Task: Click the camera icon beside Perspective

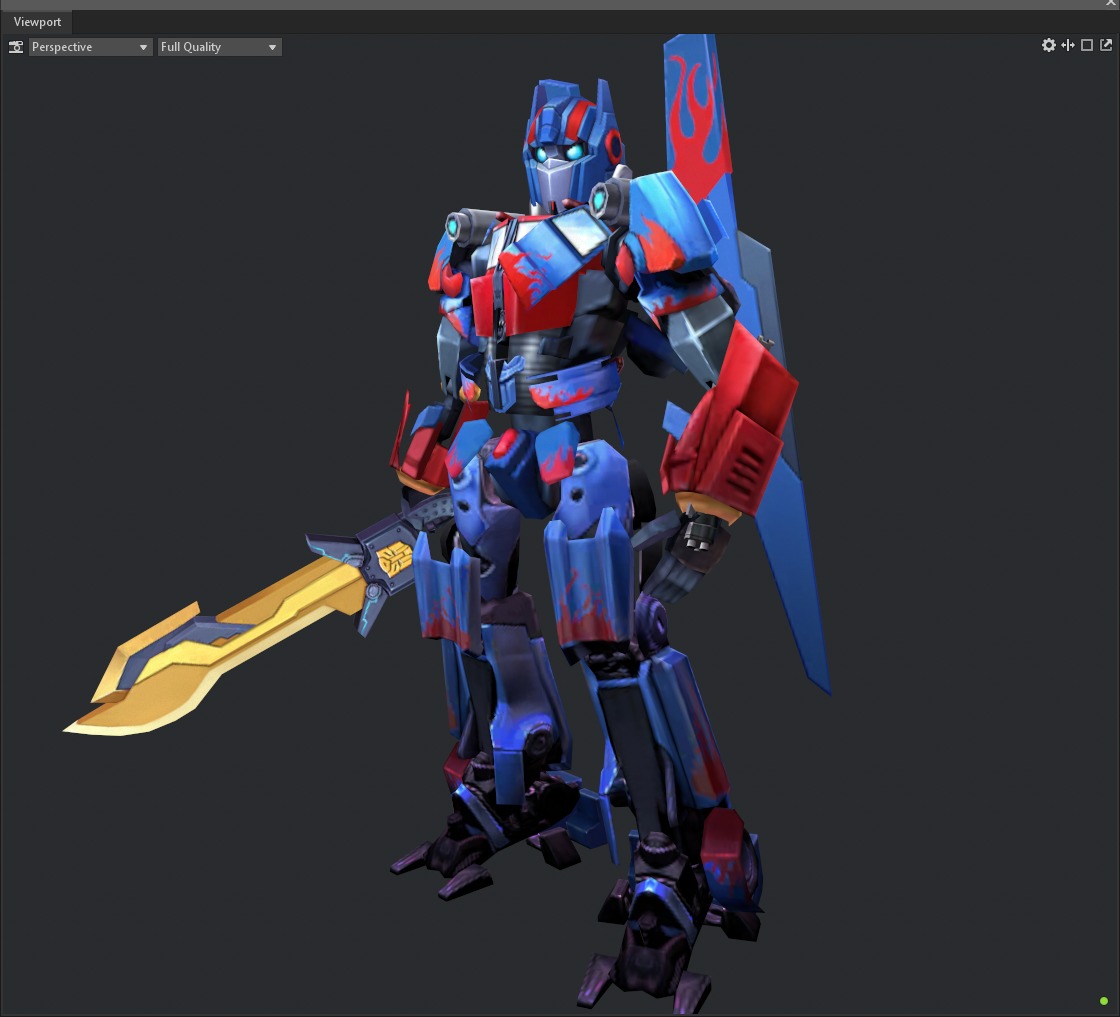Action: 16,47
